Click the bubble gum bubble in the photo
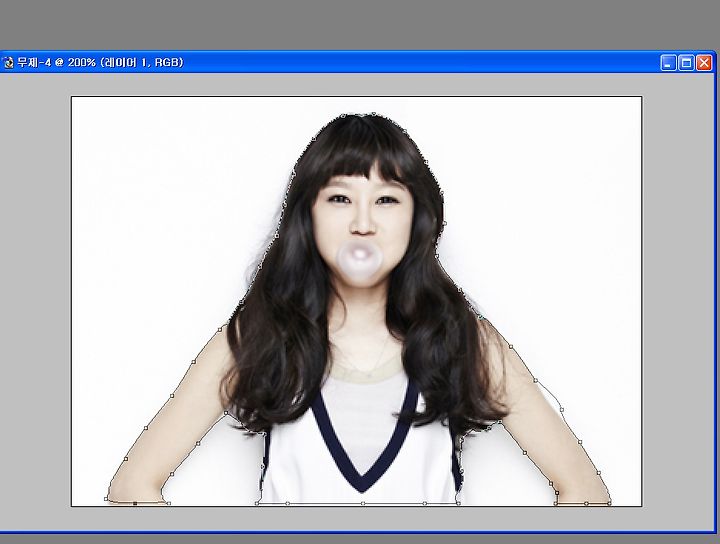 click(x=360, y=261)
